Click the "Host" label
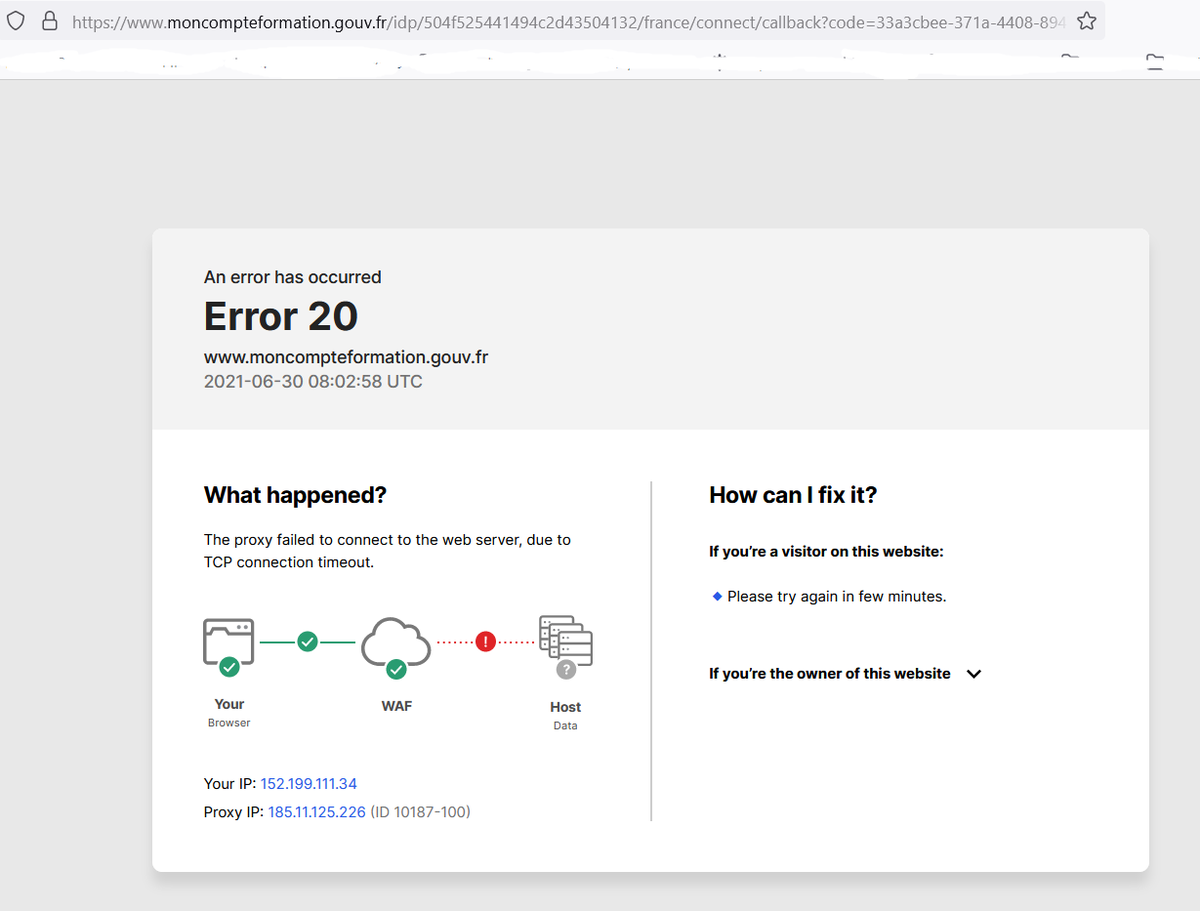Image resolution: width=1200 pixels, height=911 pixels. [x=565, y=707]
